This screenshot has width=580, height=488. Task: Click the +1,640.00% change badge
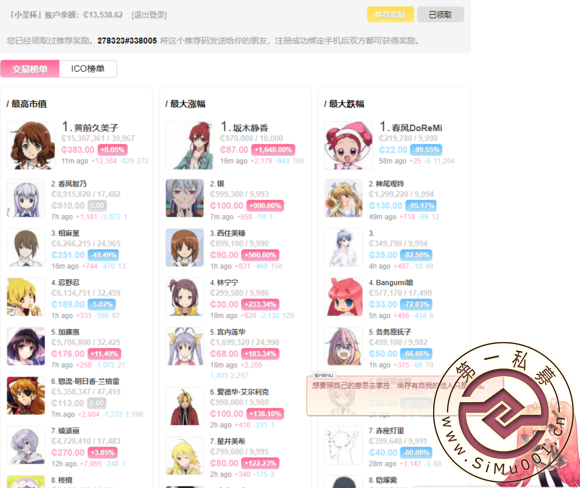[273, 150]
